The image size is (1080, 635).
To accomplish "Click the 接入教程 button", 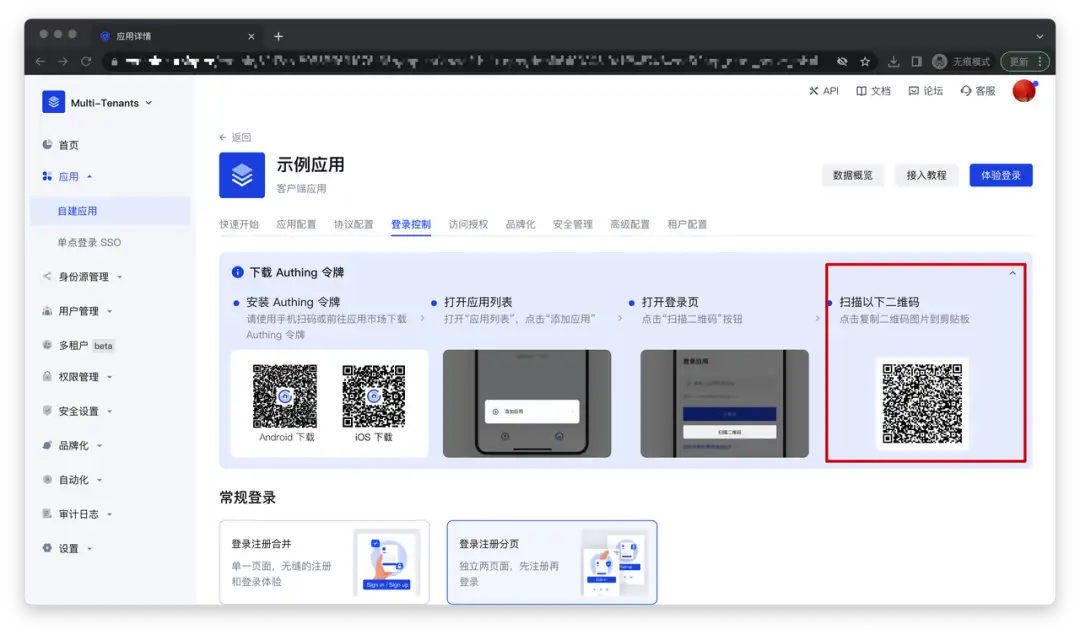I will [926, 175].
